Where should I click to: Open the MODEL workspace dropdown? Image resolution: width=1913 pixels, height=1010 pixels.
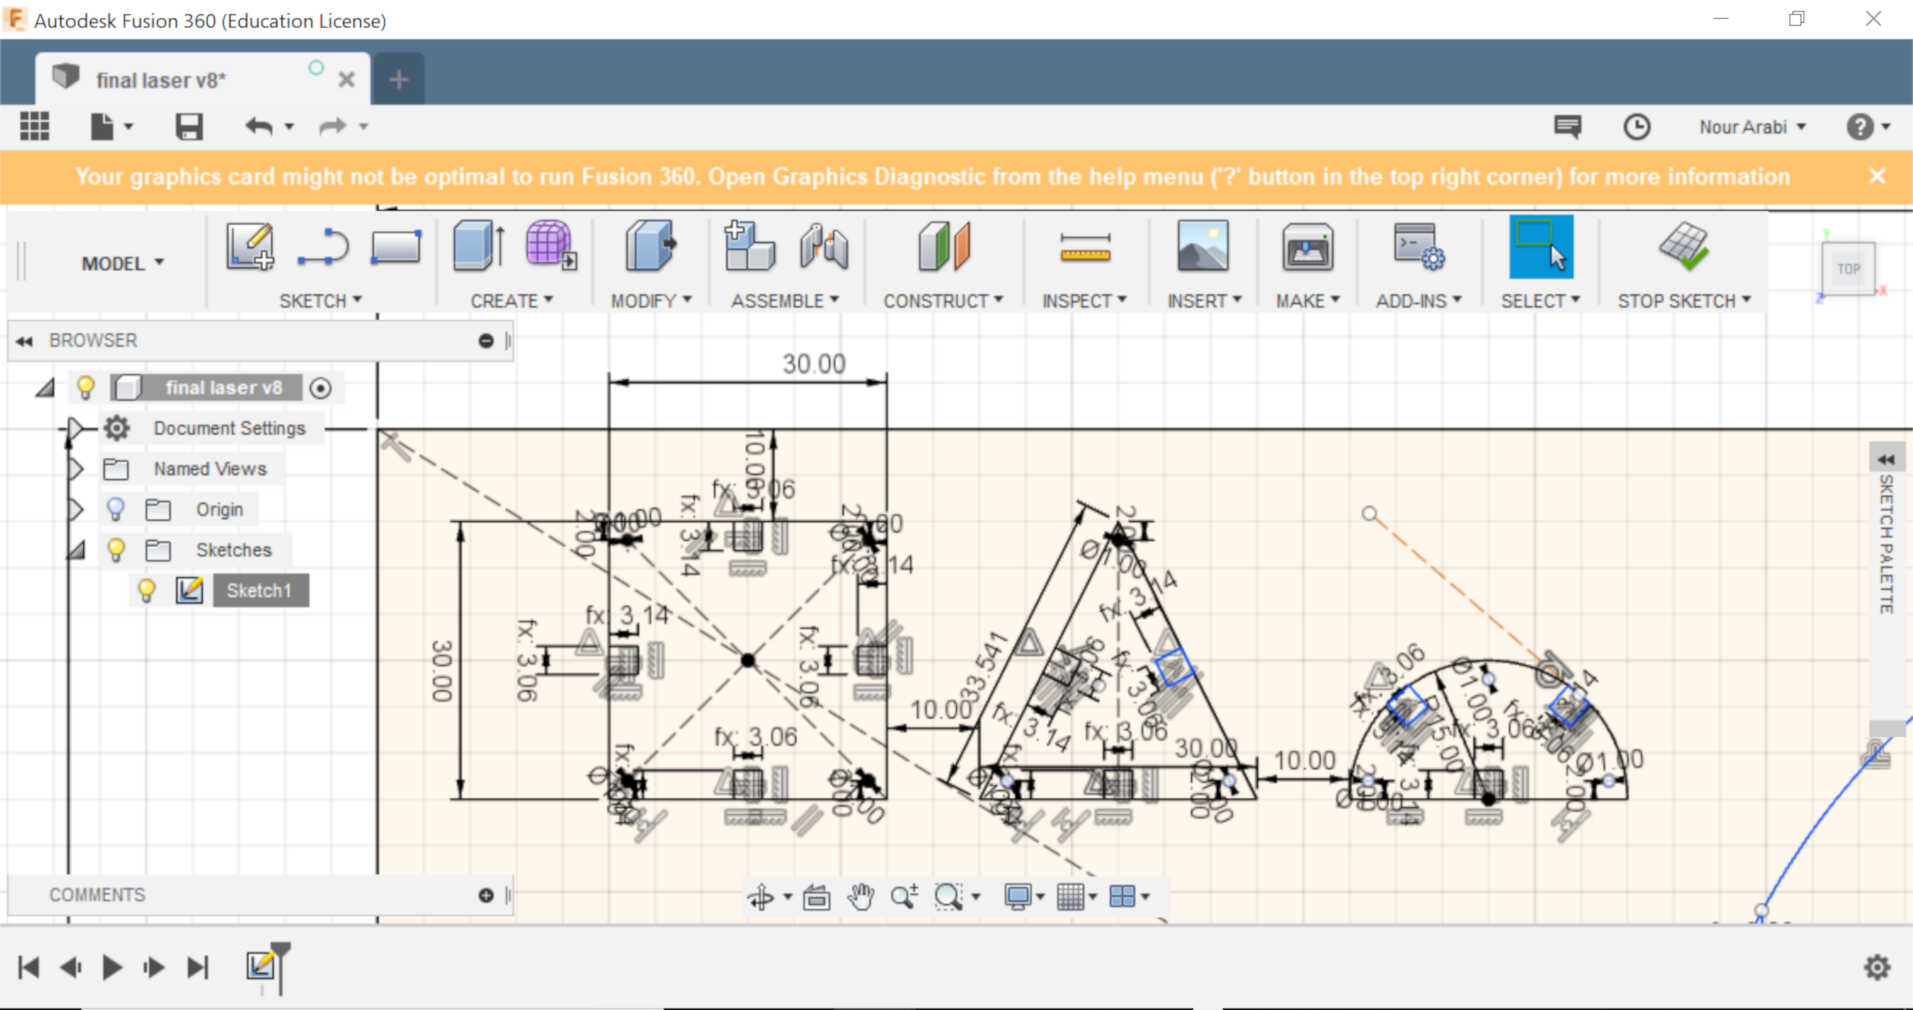point(122,263)
